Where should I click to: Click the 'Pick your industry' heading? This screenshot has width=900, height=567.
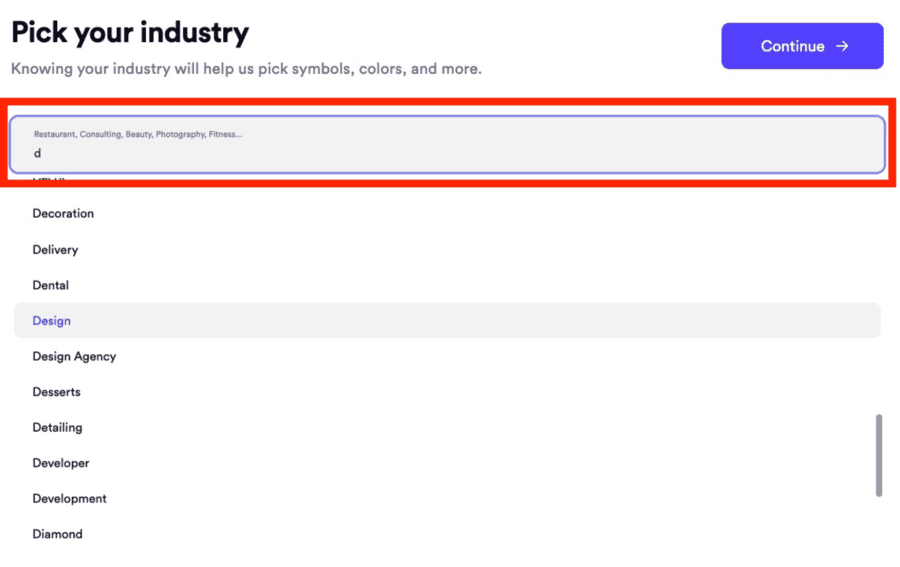pos(130,33)
